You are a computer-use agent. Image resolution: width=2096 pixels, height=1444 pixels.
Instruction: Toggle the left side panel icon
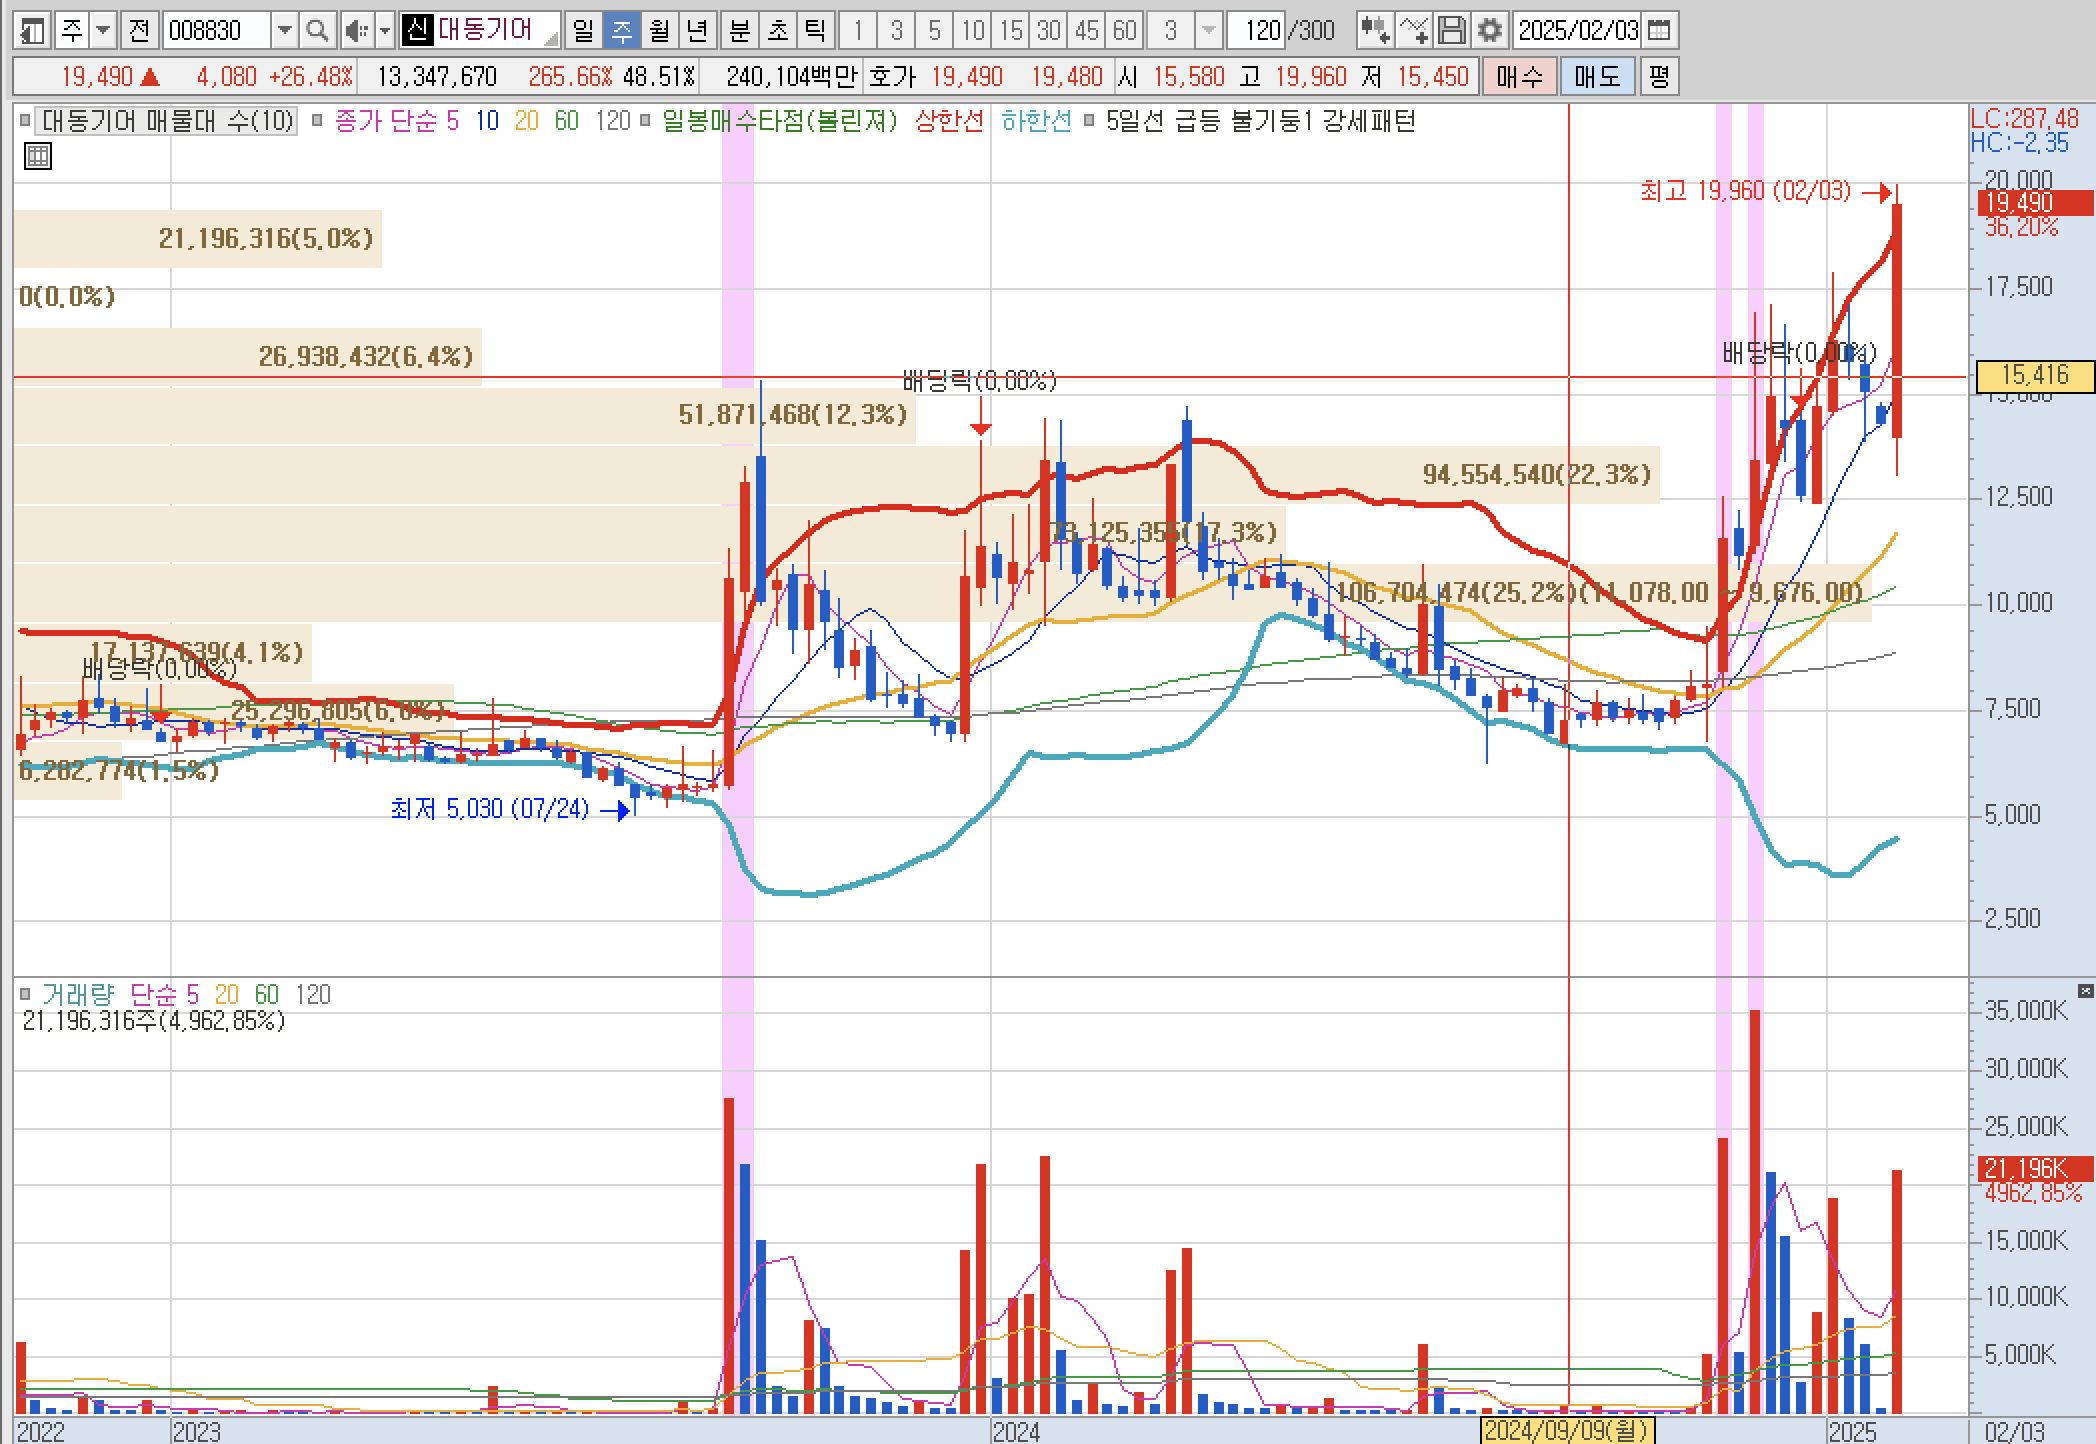32,31
